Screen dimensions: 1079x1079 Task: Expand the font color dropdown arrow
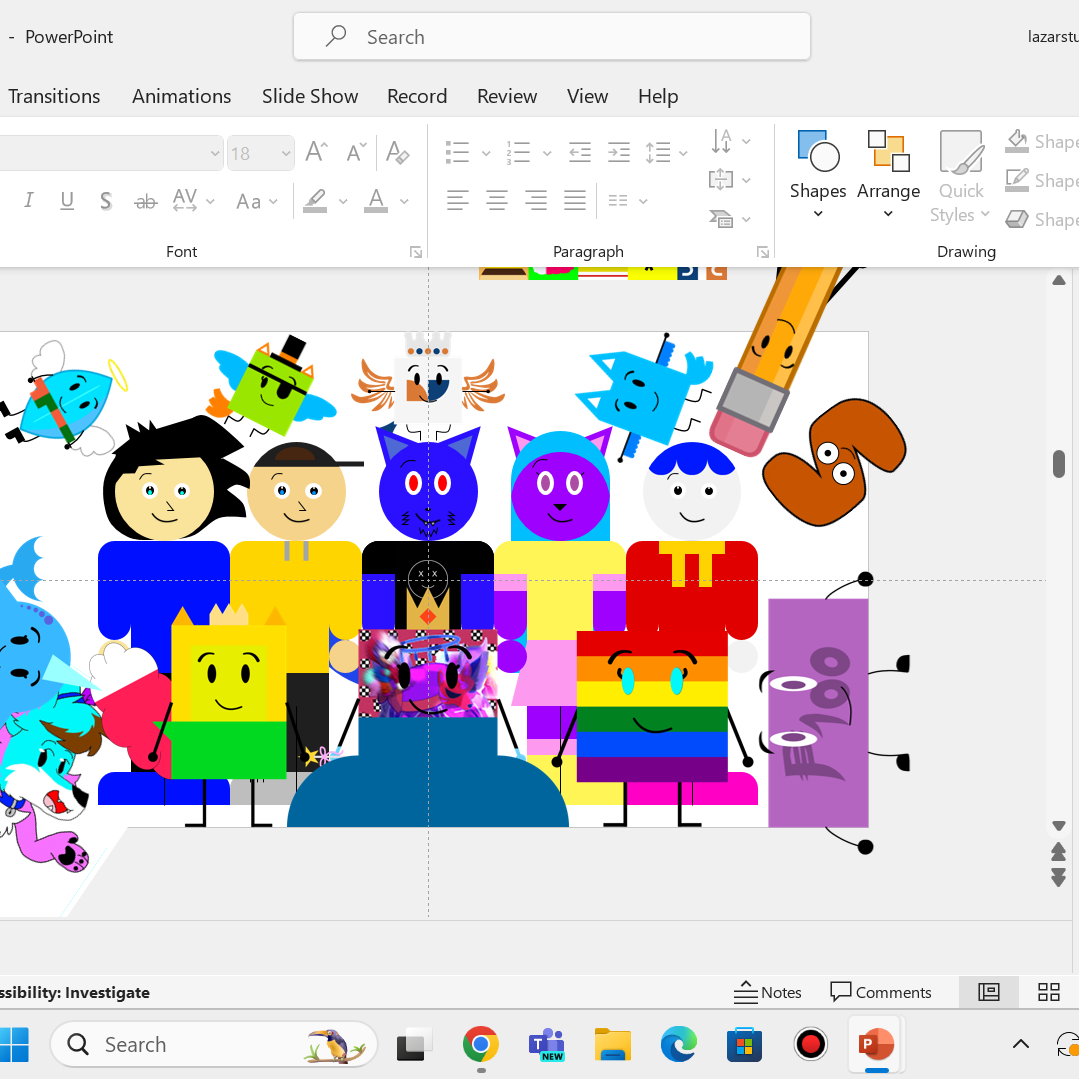(x=404, y=201)
